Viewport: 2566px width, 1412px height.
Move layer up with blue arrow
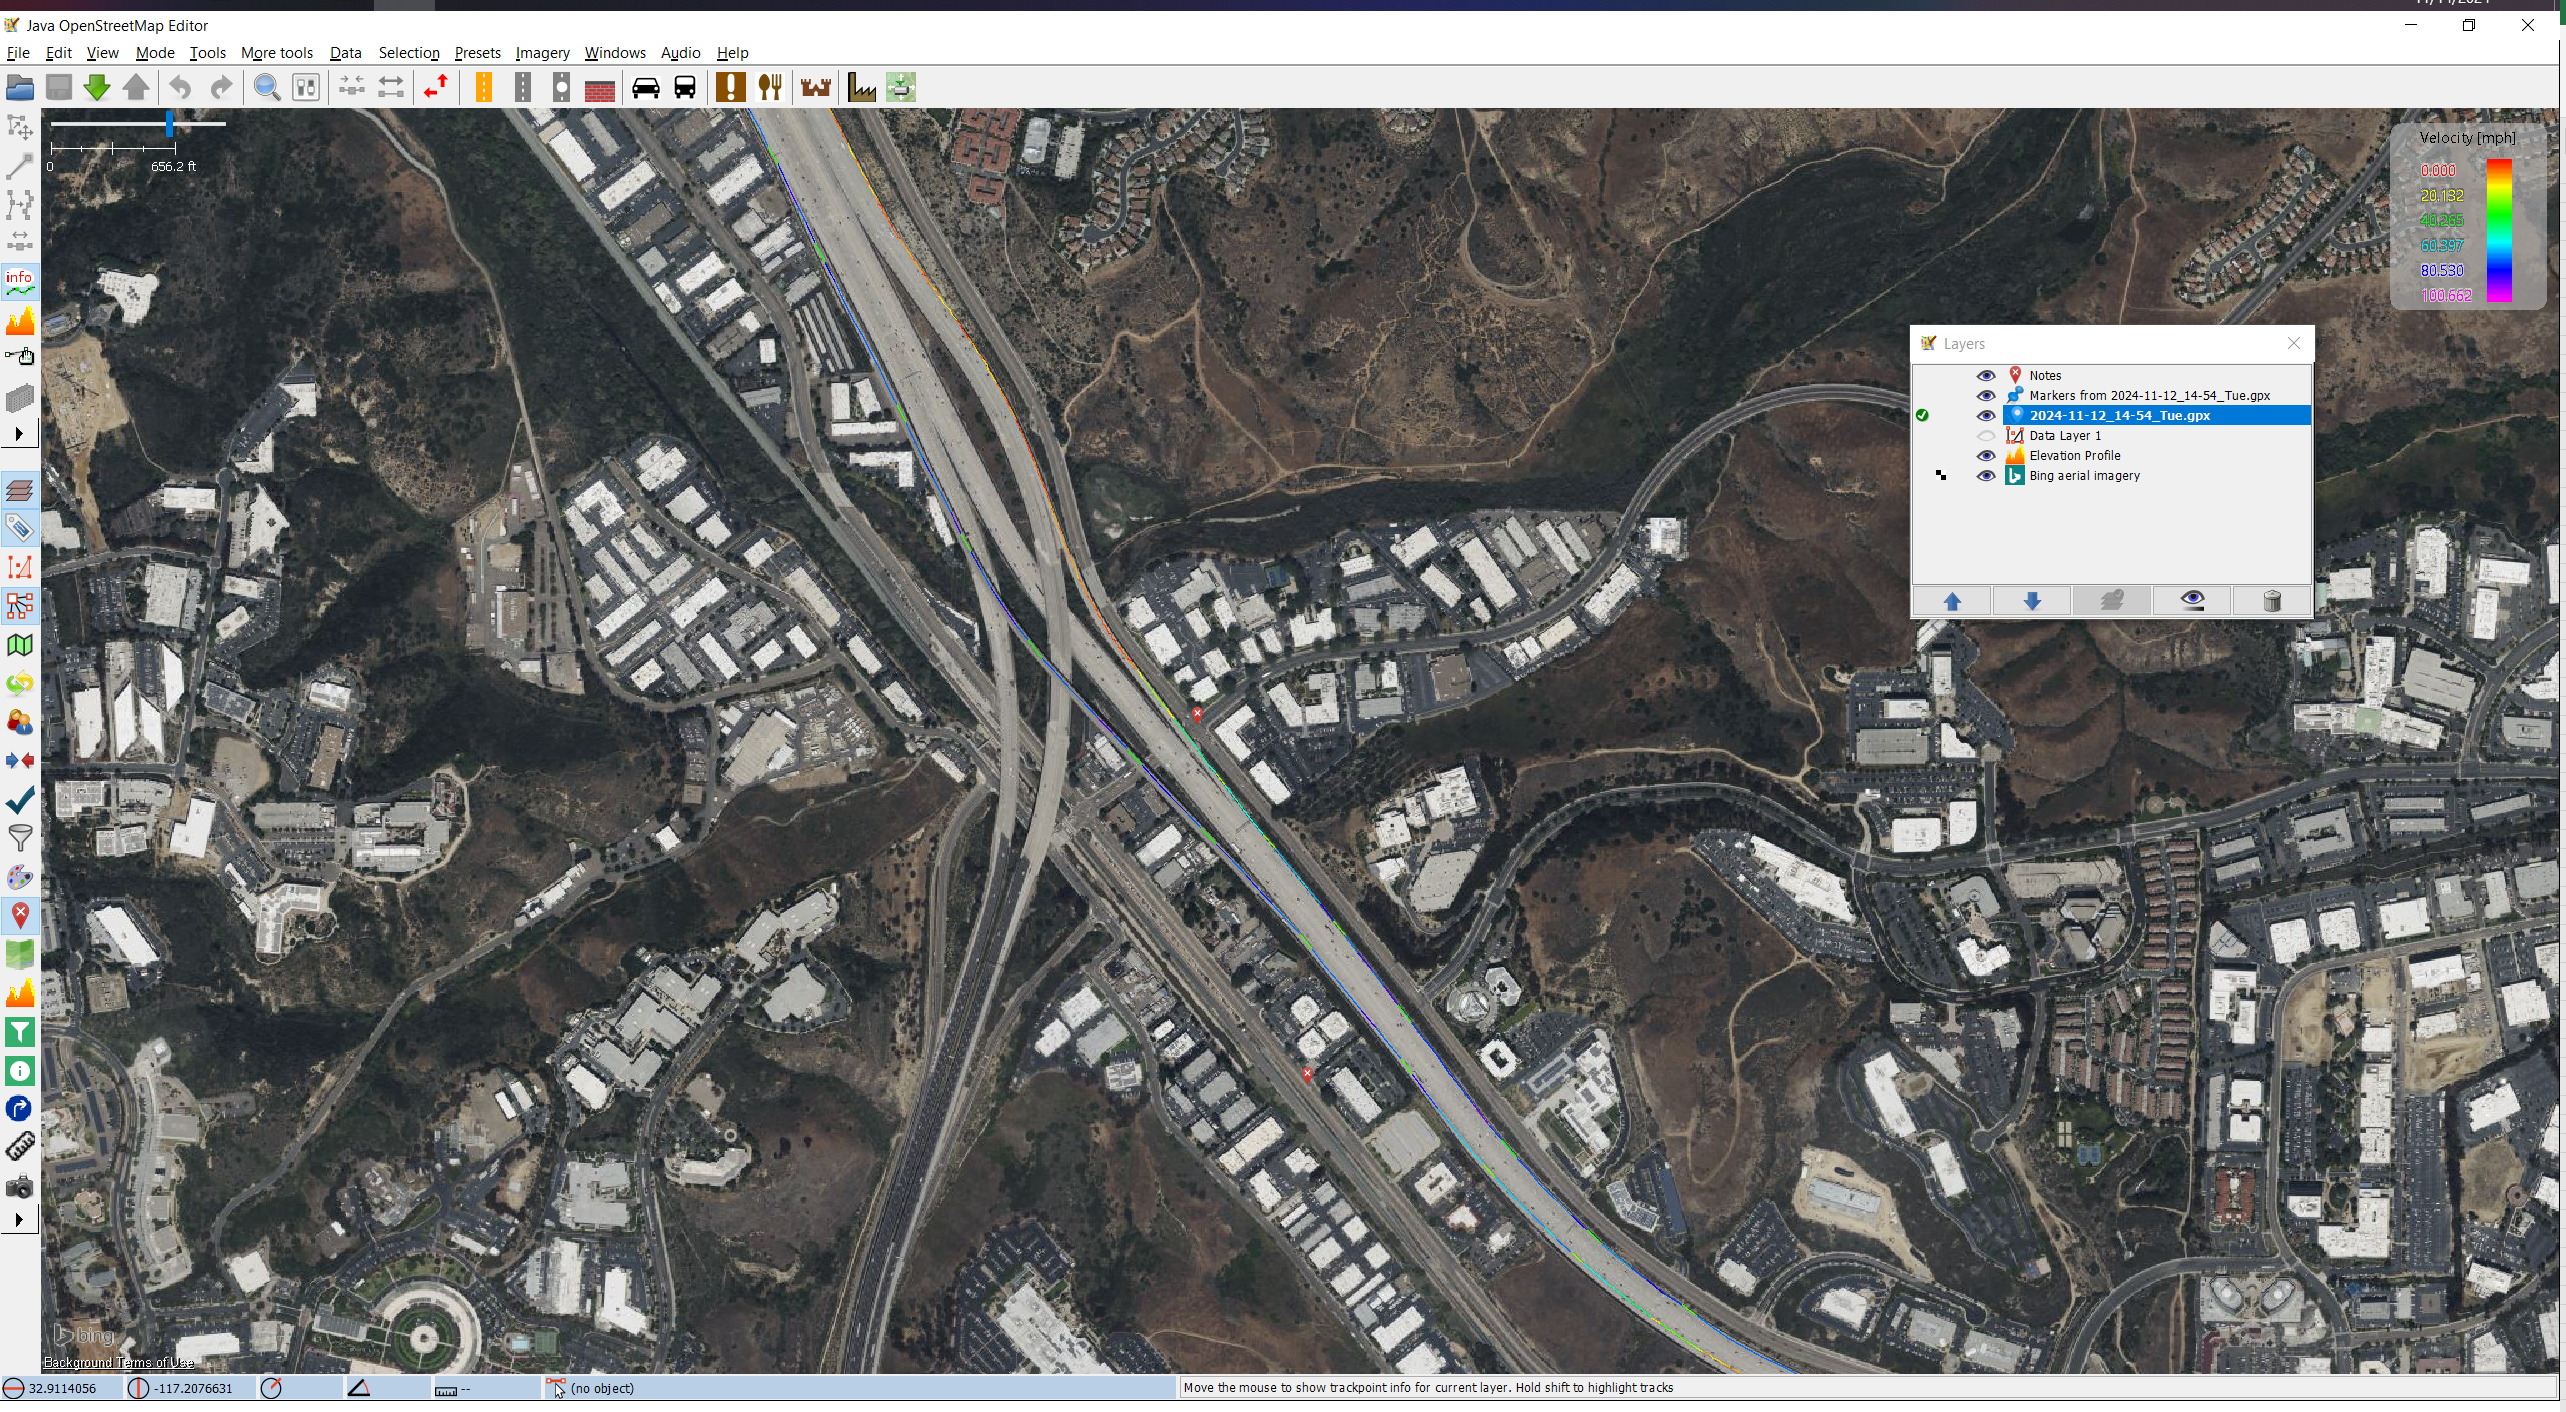pyautogui.click(x=1951, y=601)
